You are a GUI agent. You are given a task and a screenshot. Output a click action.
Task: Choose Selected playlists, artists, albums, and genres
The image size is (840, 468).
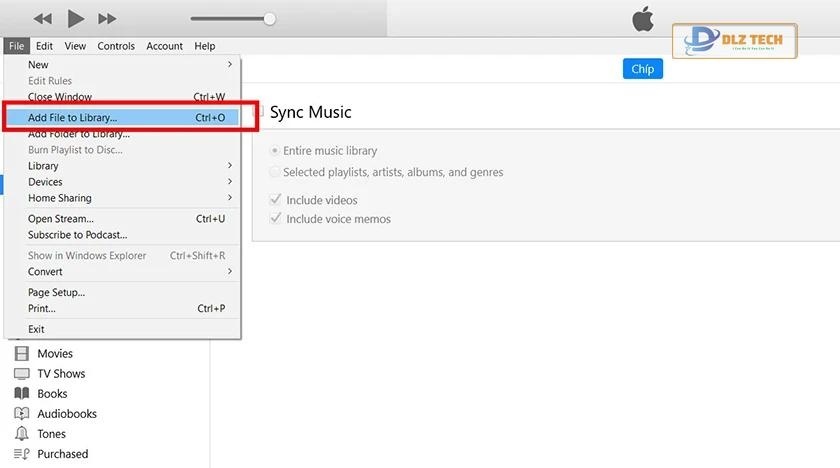tap(275, 172)
